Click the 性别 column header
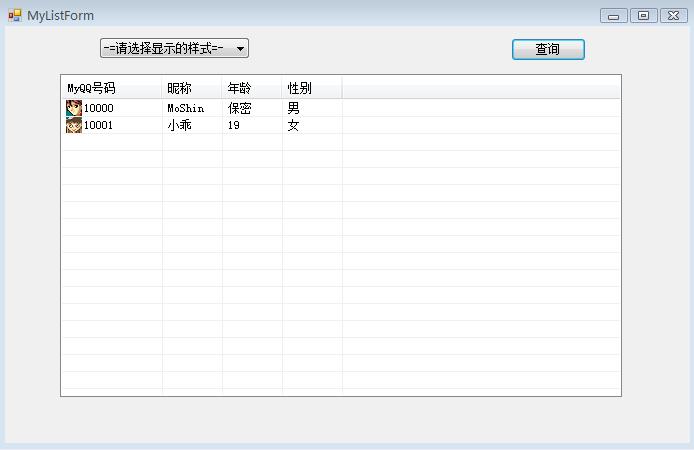 point(312,88)
